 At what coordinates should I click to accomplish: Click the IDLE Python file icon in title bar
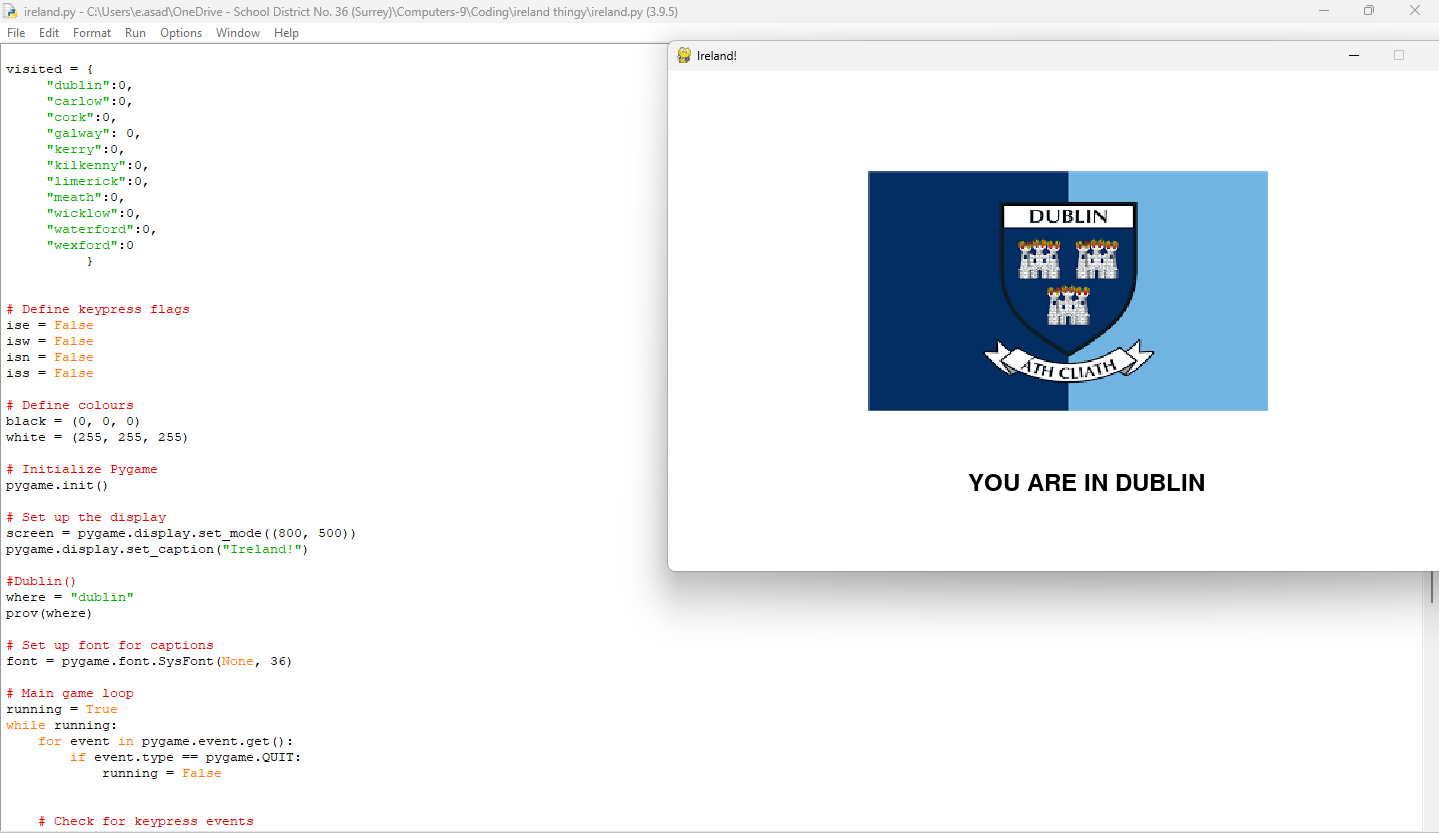9,10
